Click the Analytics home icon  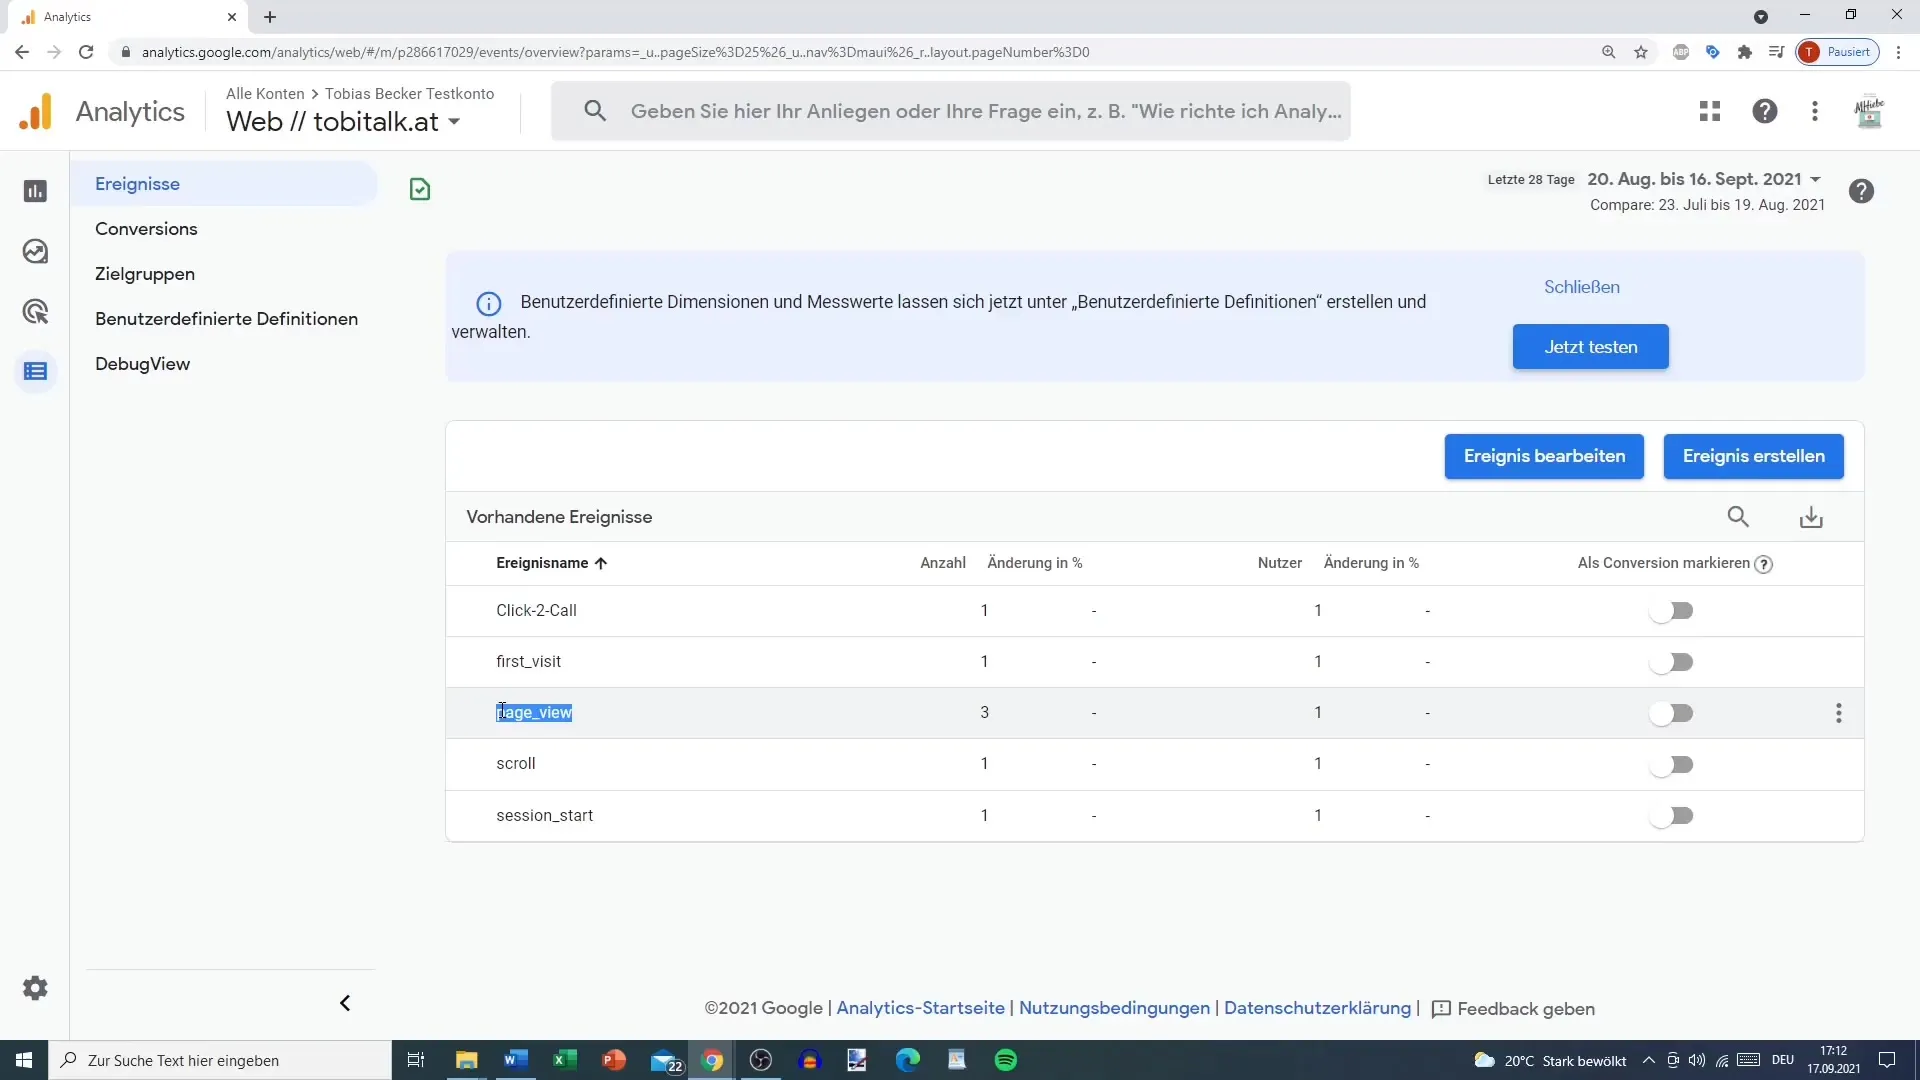coord(34,111)
